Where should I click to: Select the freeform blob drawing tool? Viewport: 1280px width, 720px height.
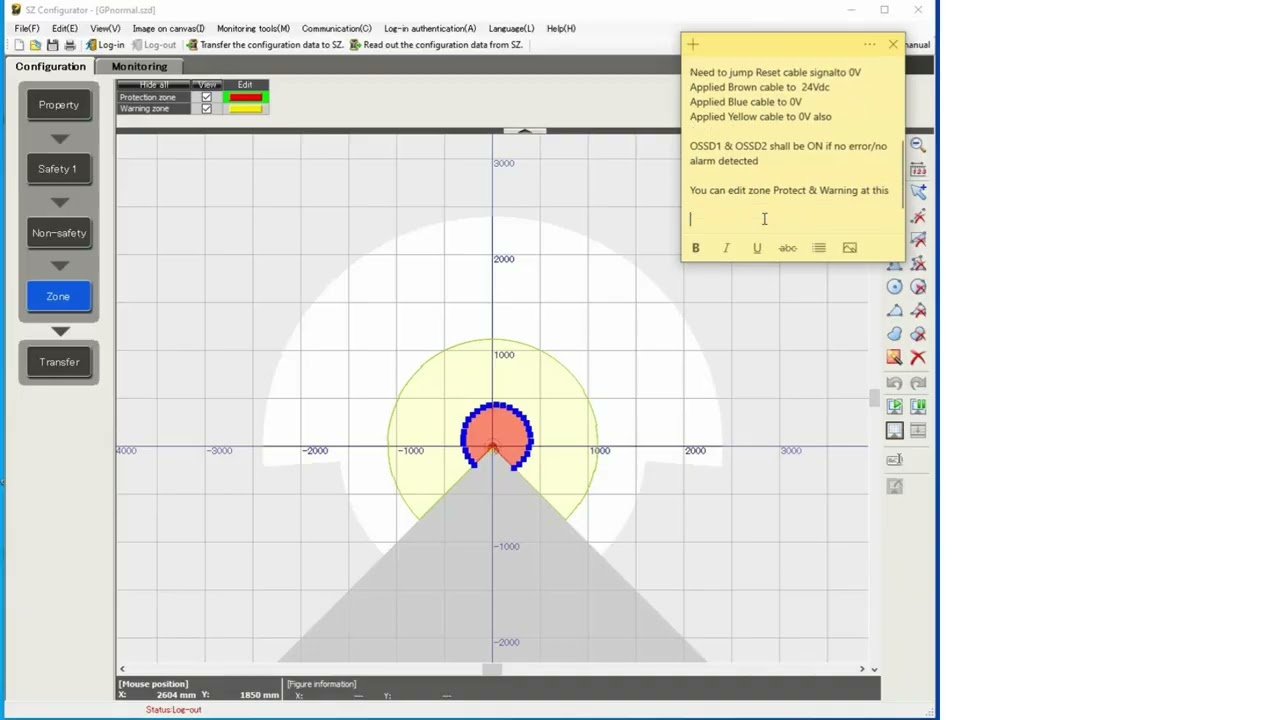tap(894, 334)
